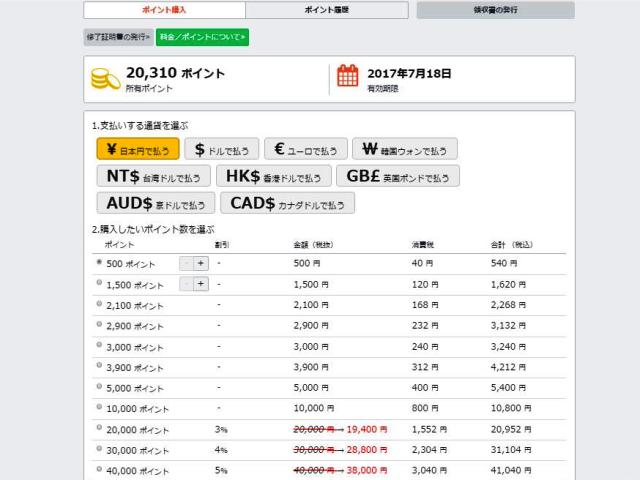Click the 20,310 ポイント balance text
Viewport: 640px width, 480px height.
click(x=176, y=73)
